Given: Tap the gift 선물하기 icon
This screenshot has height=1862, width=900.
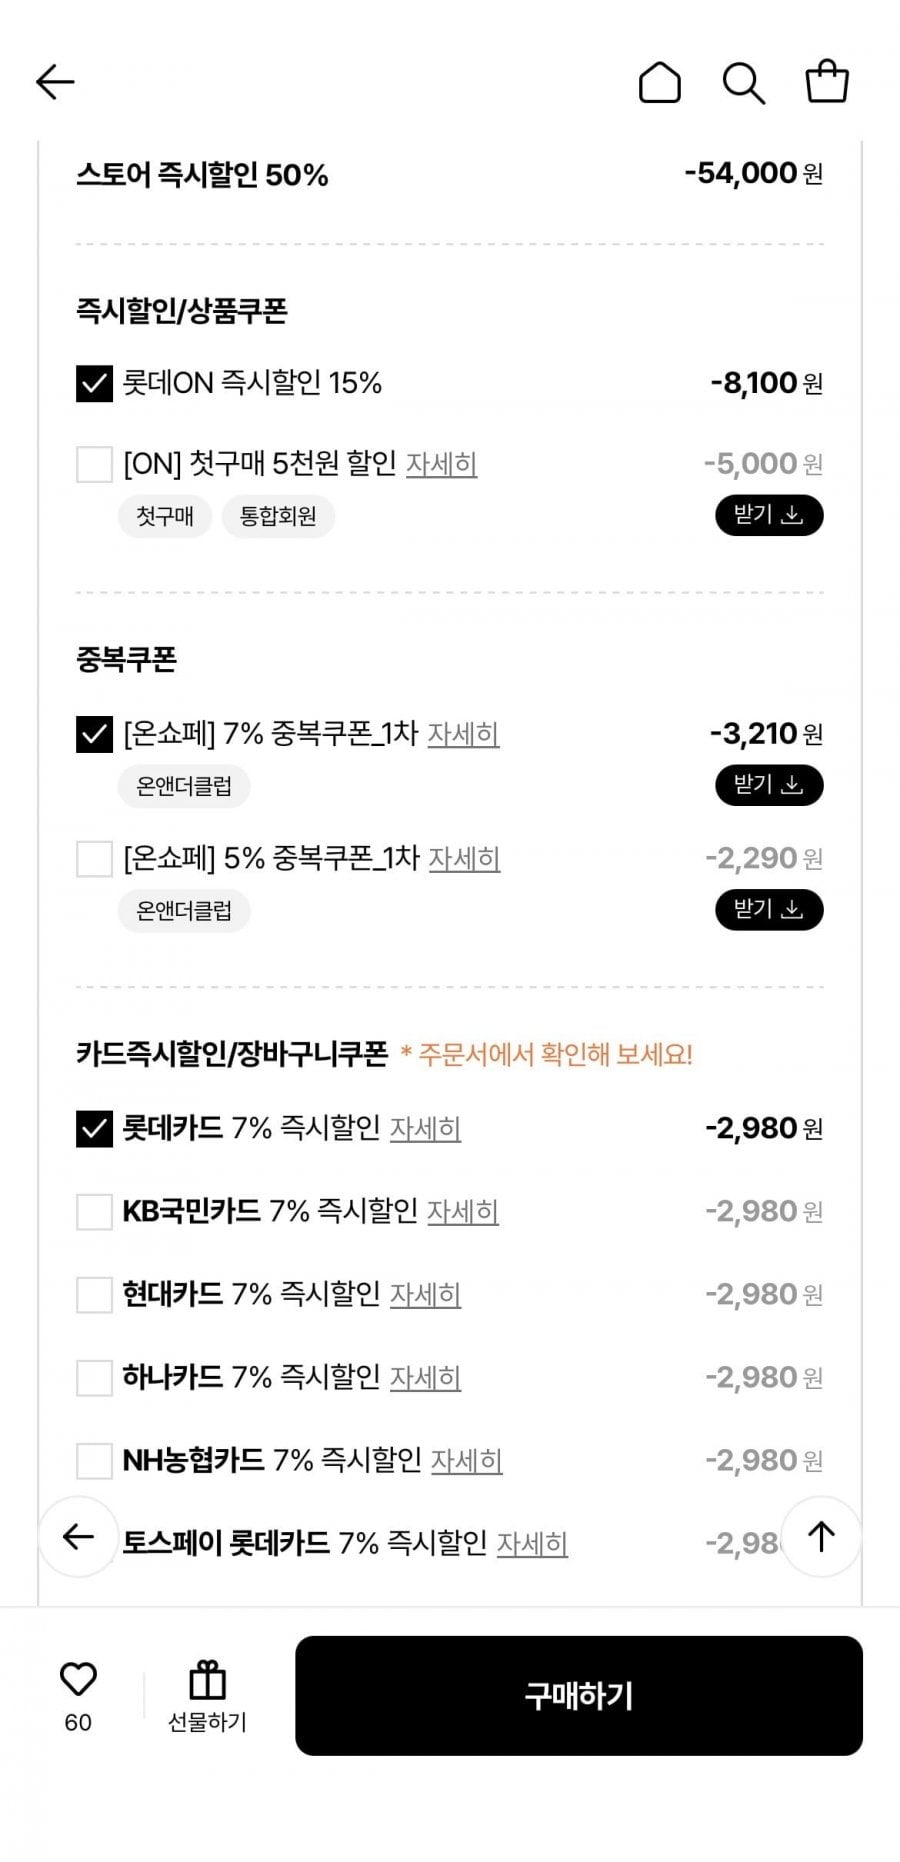Looking at the screenshot, I should click(207, 1682).
